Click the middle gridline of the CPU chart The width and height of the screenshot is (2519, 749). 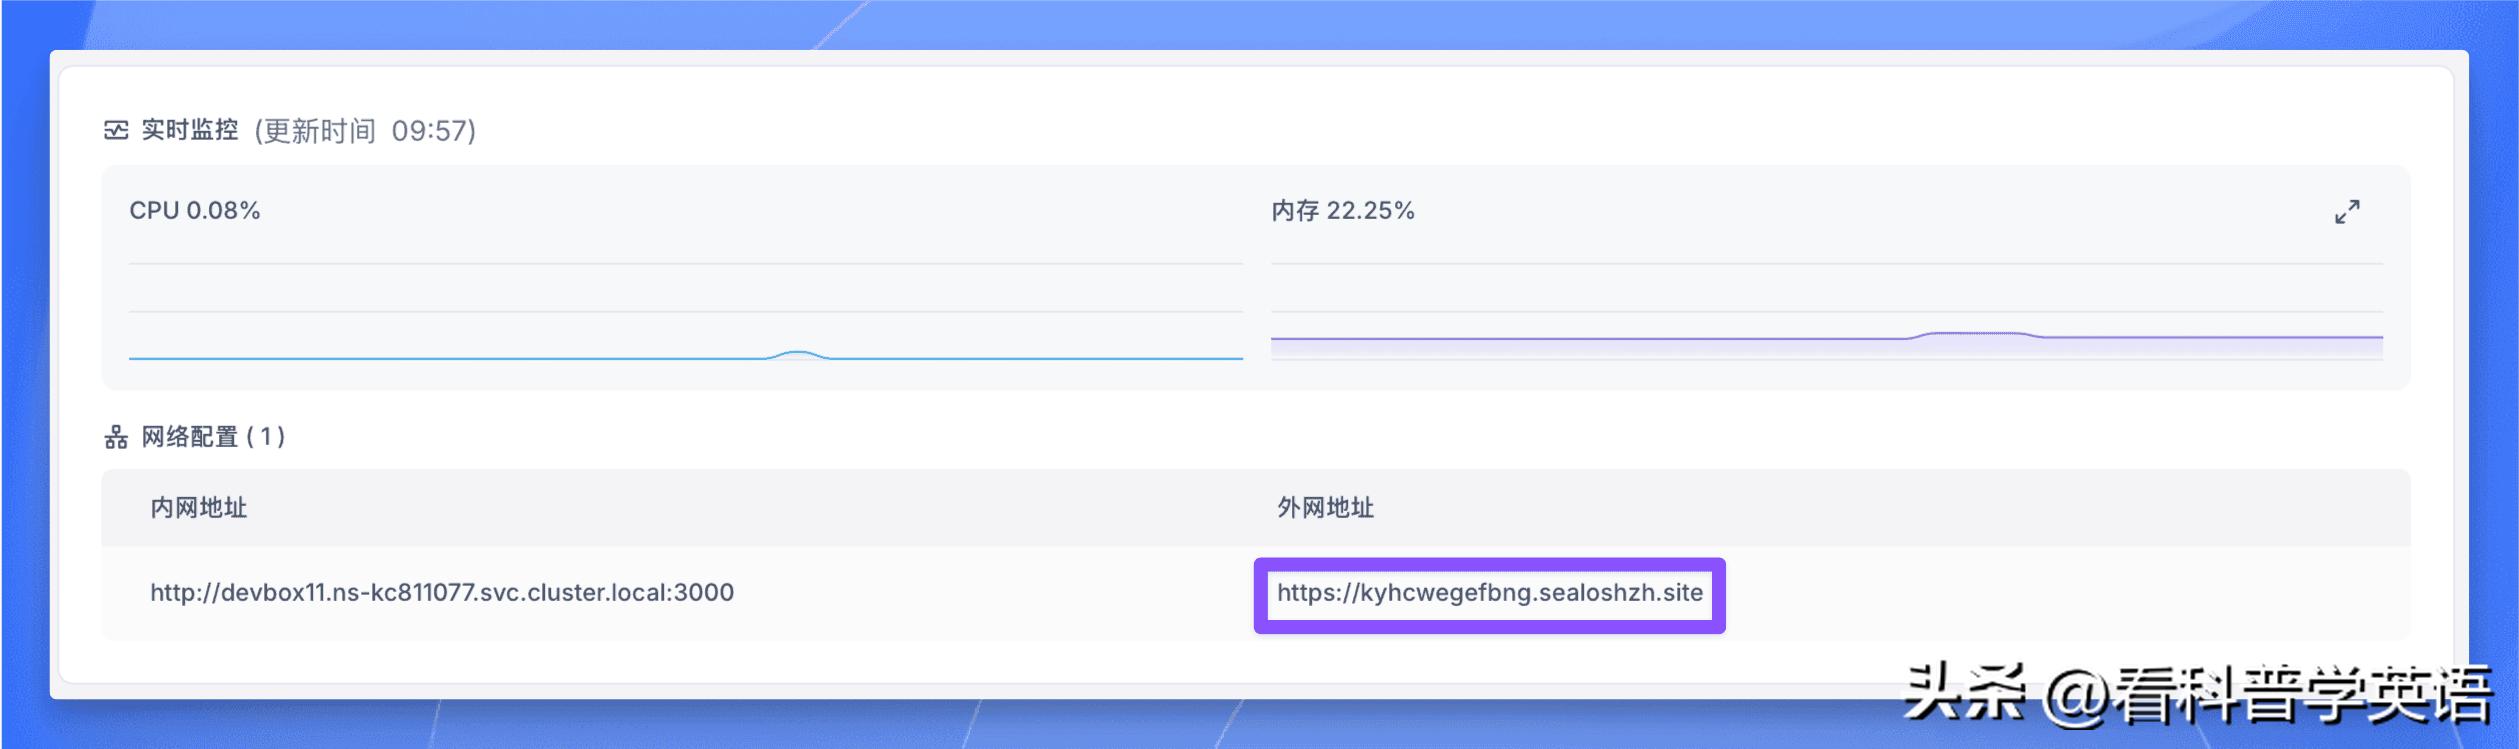(685, 312)
